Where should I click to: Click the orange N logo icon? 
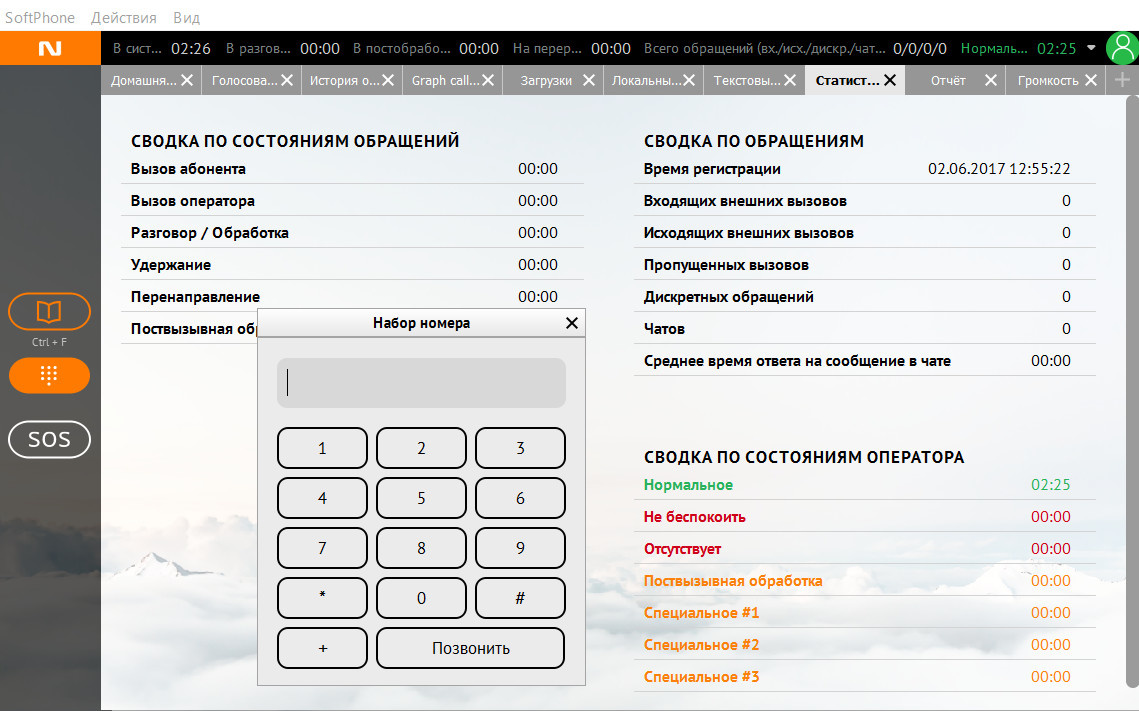pyautogui.click(x=50, y=48)
